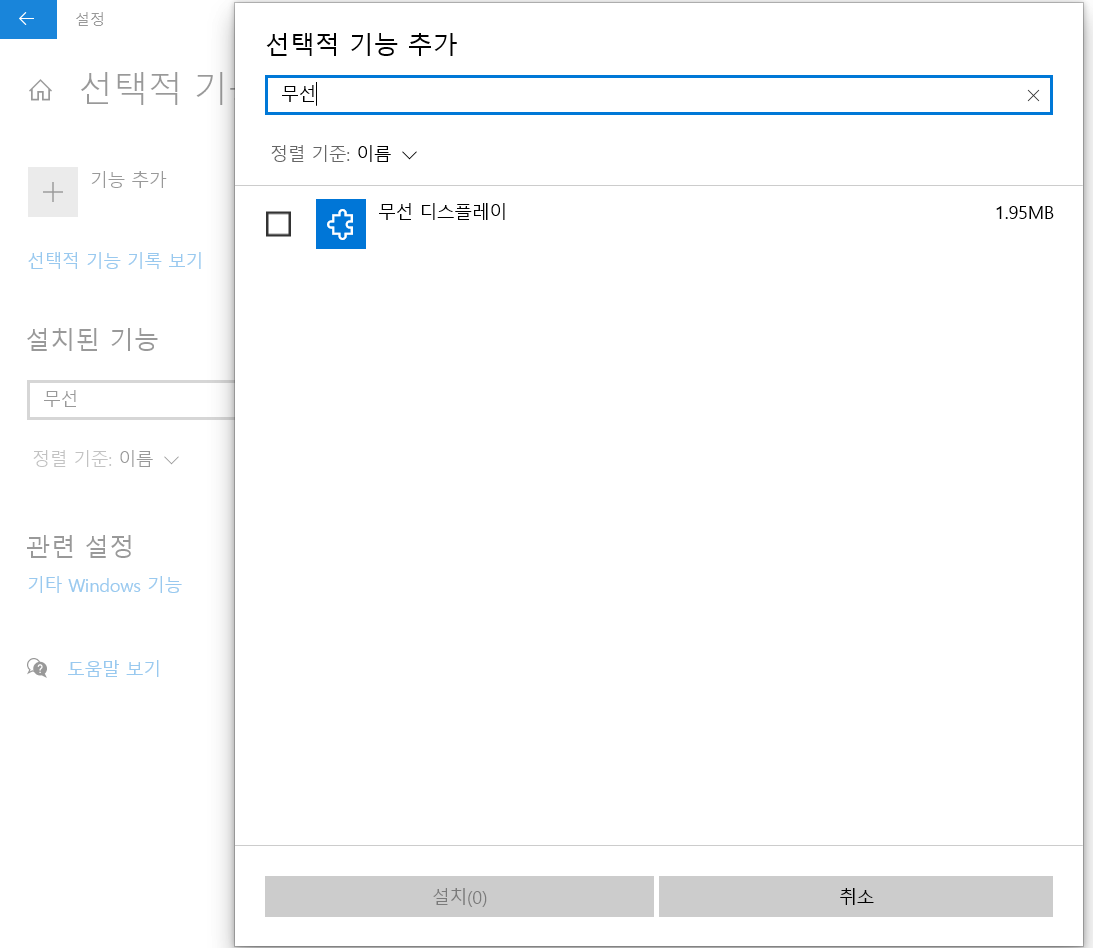Open background page 정렬 기준 dropdown

coord(106,459)
